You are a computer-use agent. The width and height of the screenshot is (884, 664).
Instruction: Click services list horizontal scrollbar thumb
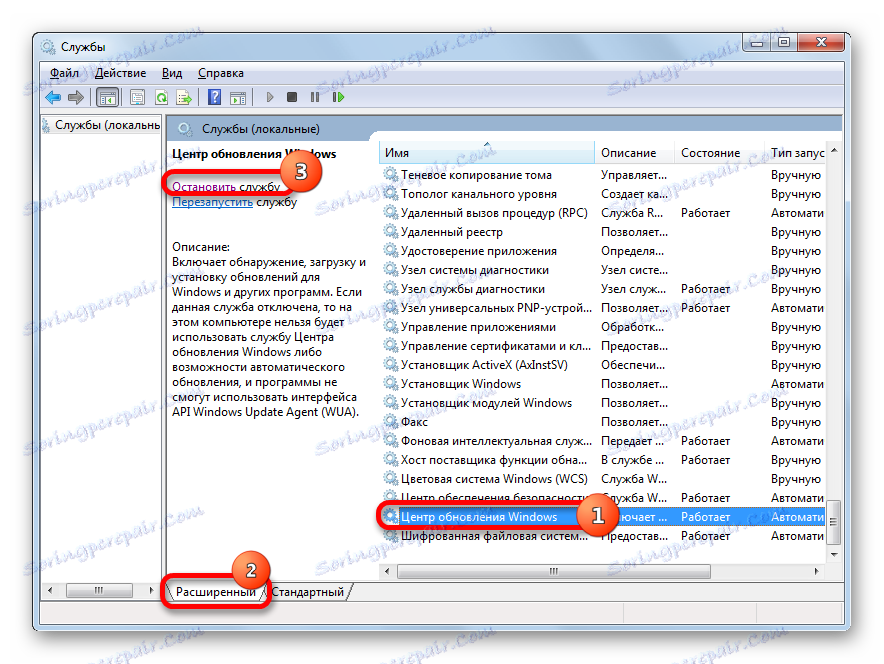coord(554,571)
